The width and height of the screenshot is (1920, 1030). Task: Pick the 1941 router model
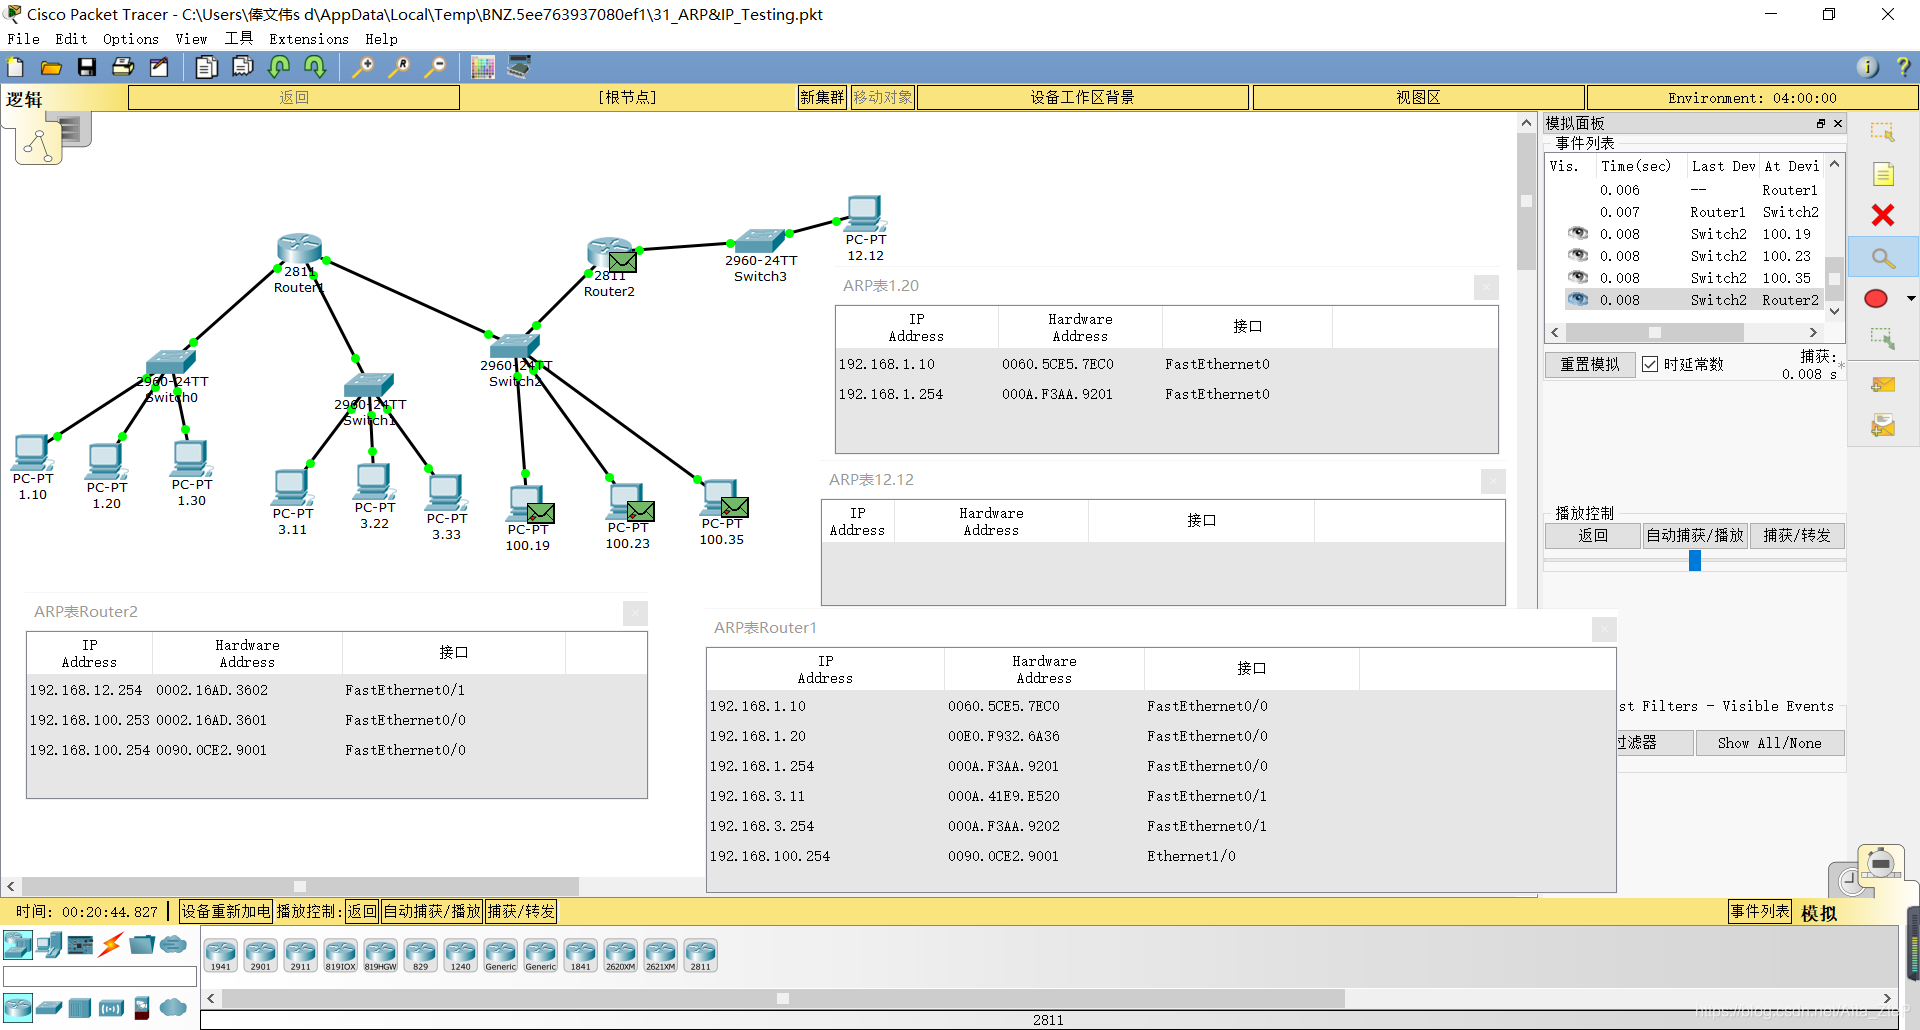pos(220,955)
